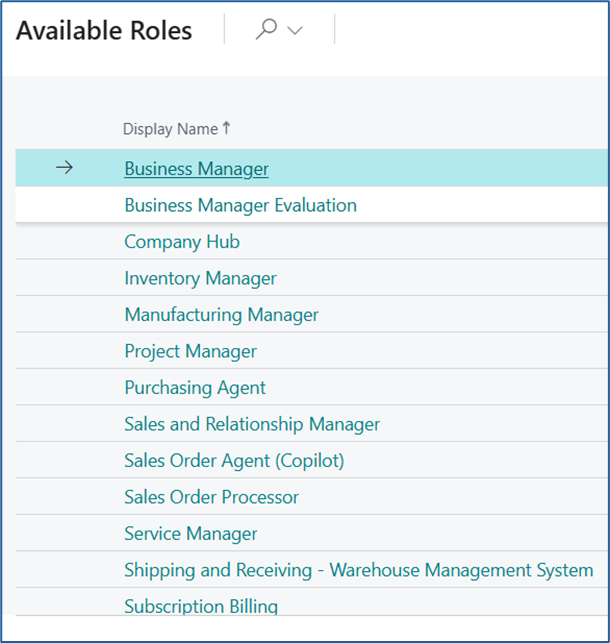Select Shipping and Receiving - Warehouse Management System
Viewport: 610px width, 643px height.
click(x=359, y=570)
